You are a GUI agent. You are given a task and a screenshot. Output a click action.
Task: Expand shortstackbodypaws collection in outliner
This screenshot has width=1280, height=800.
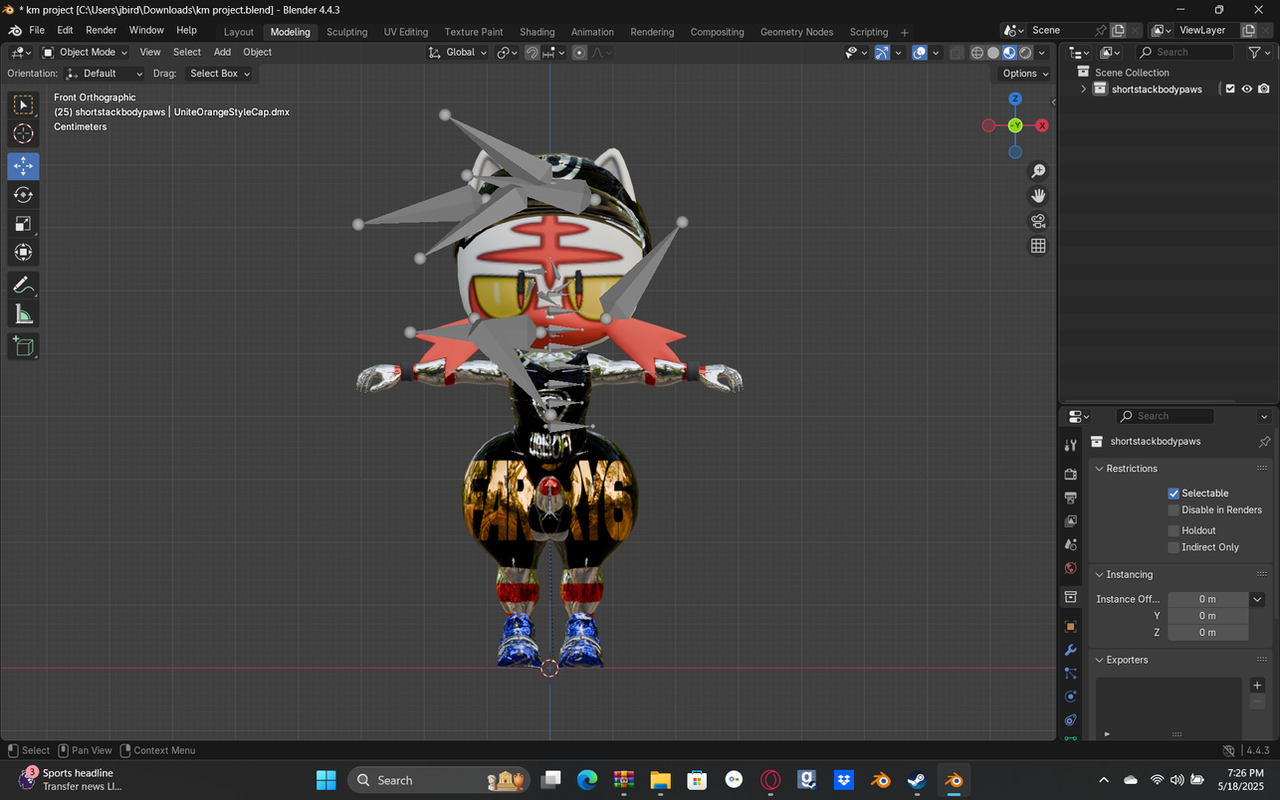click(x=1083, y=89)
